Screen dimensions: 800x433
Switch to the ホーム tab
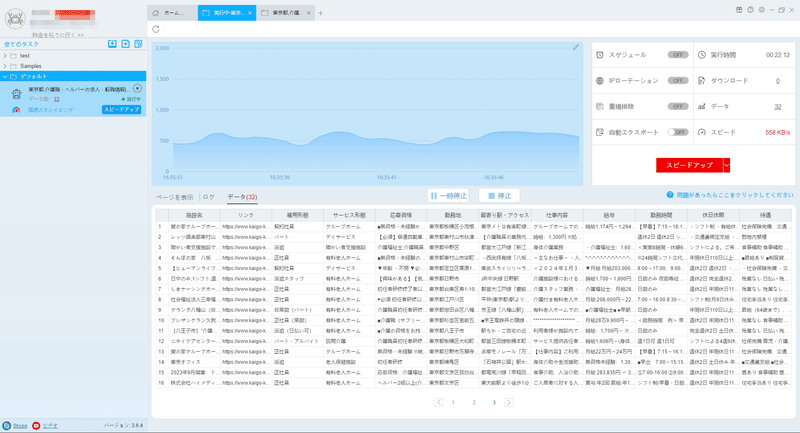coord(172,13)
